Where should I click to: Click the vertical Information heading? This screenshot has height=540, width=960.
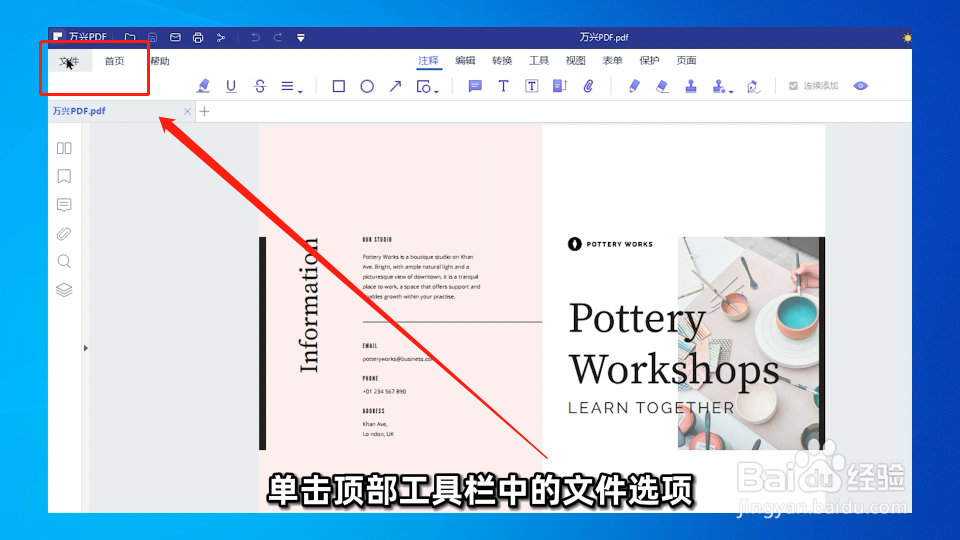tap(309, 305)
